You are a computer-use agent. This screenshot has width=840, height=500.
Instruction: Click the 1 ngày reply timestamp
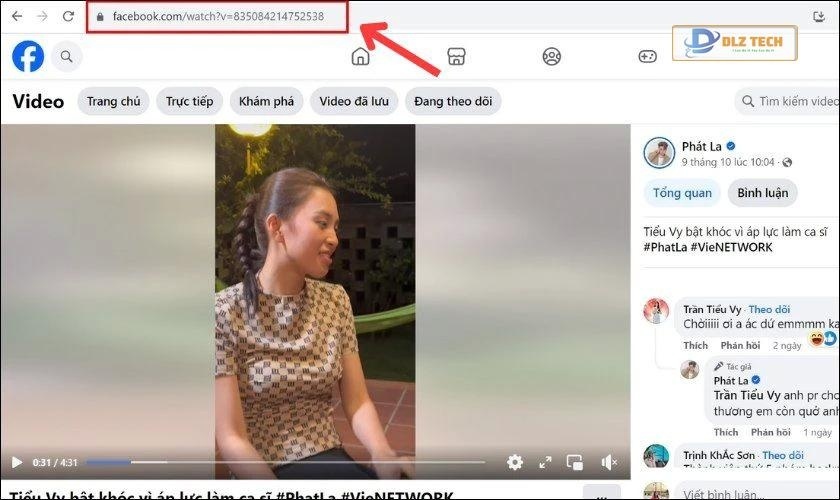817,432
